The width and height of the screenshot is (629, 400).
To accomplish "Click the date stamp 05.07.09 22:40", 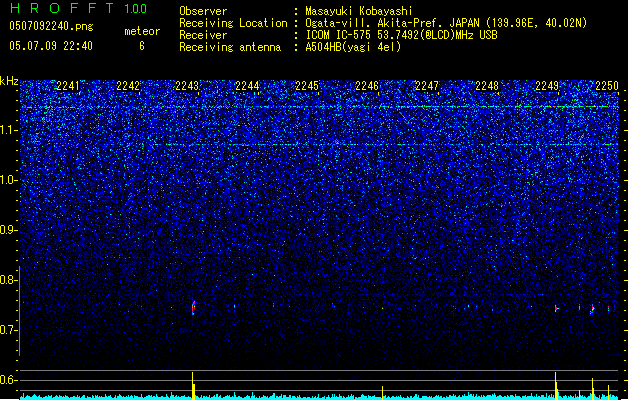I will click(x=51, y=46).
